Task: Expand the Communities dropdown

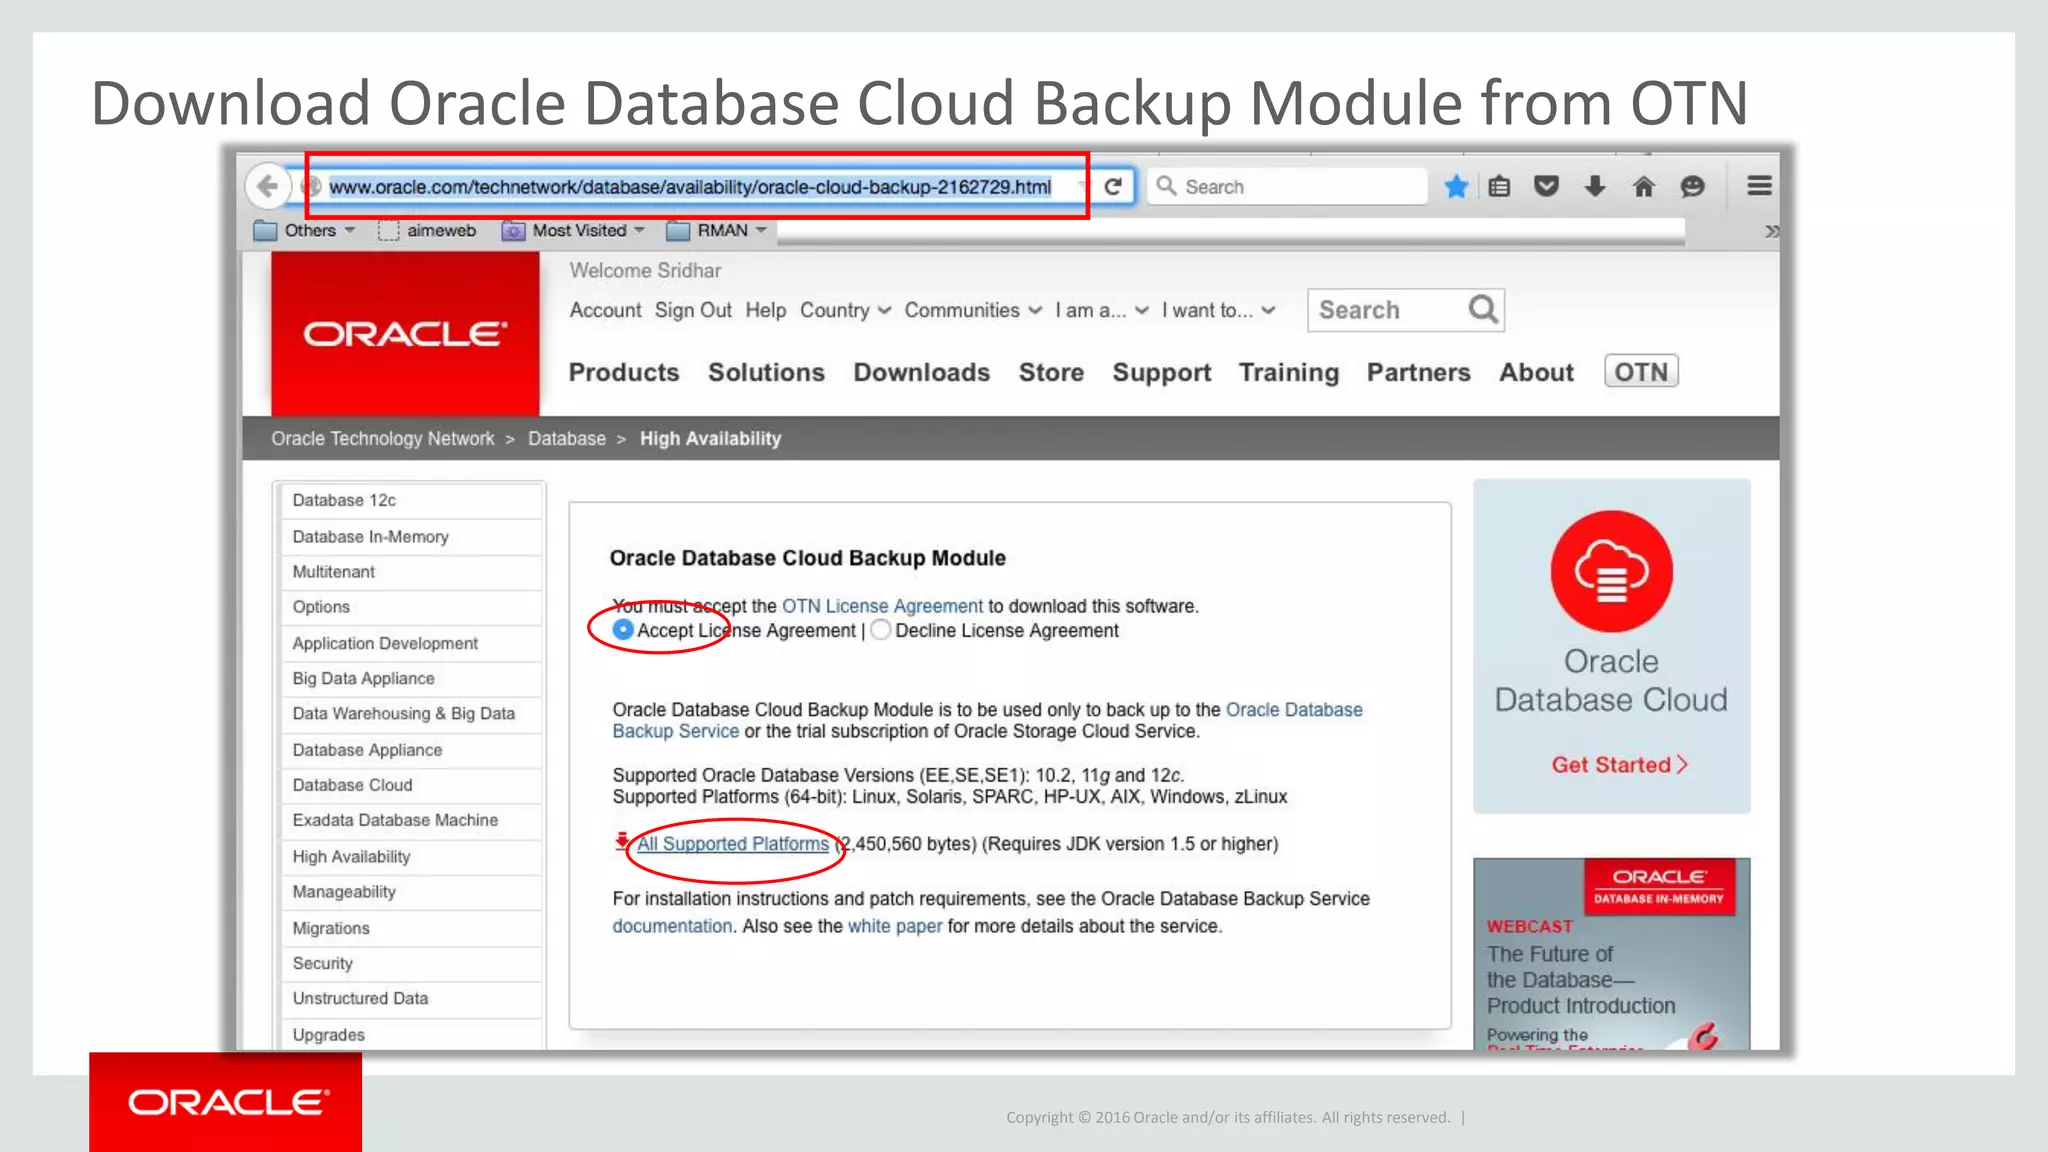Action: pyautogui.click(x=973, y=310)
